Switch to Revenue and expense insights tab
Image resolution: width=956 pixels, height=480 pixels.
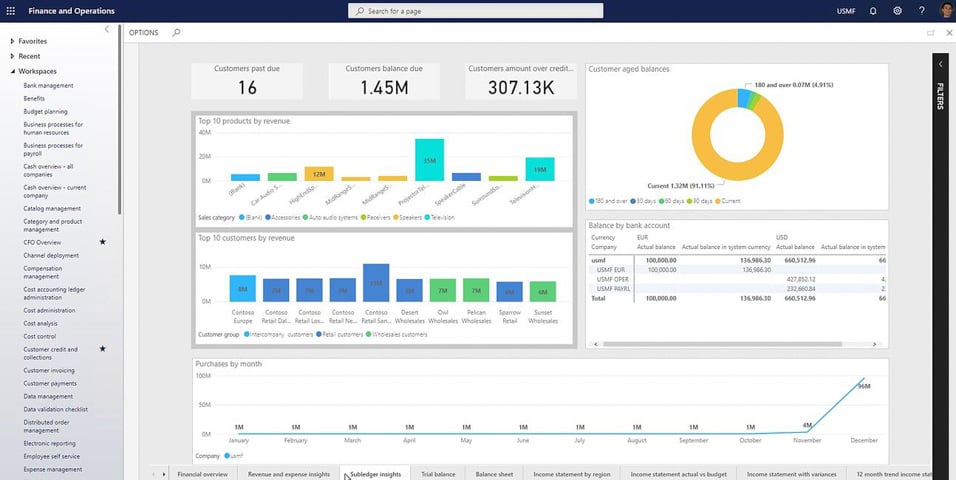pos(288,474)
